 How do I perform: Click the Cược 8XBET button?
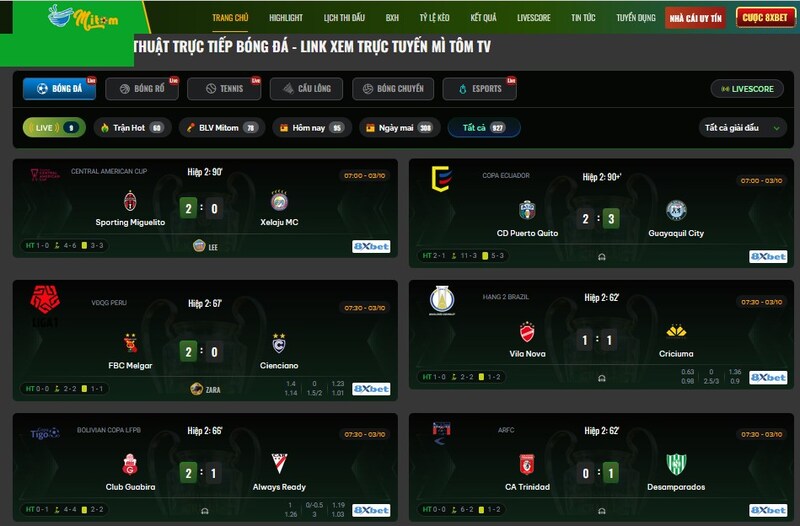[x=765, y=18]
